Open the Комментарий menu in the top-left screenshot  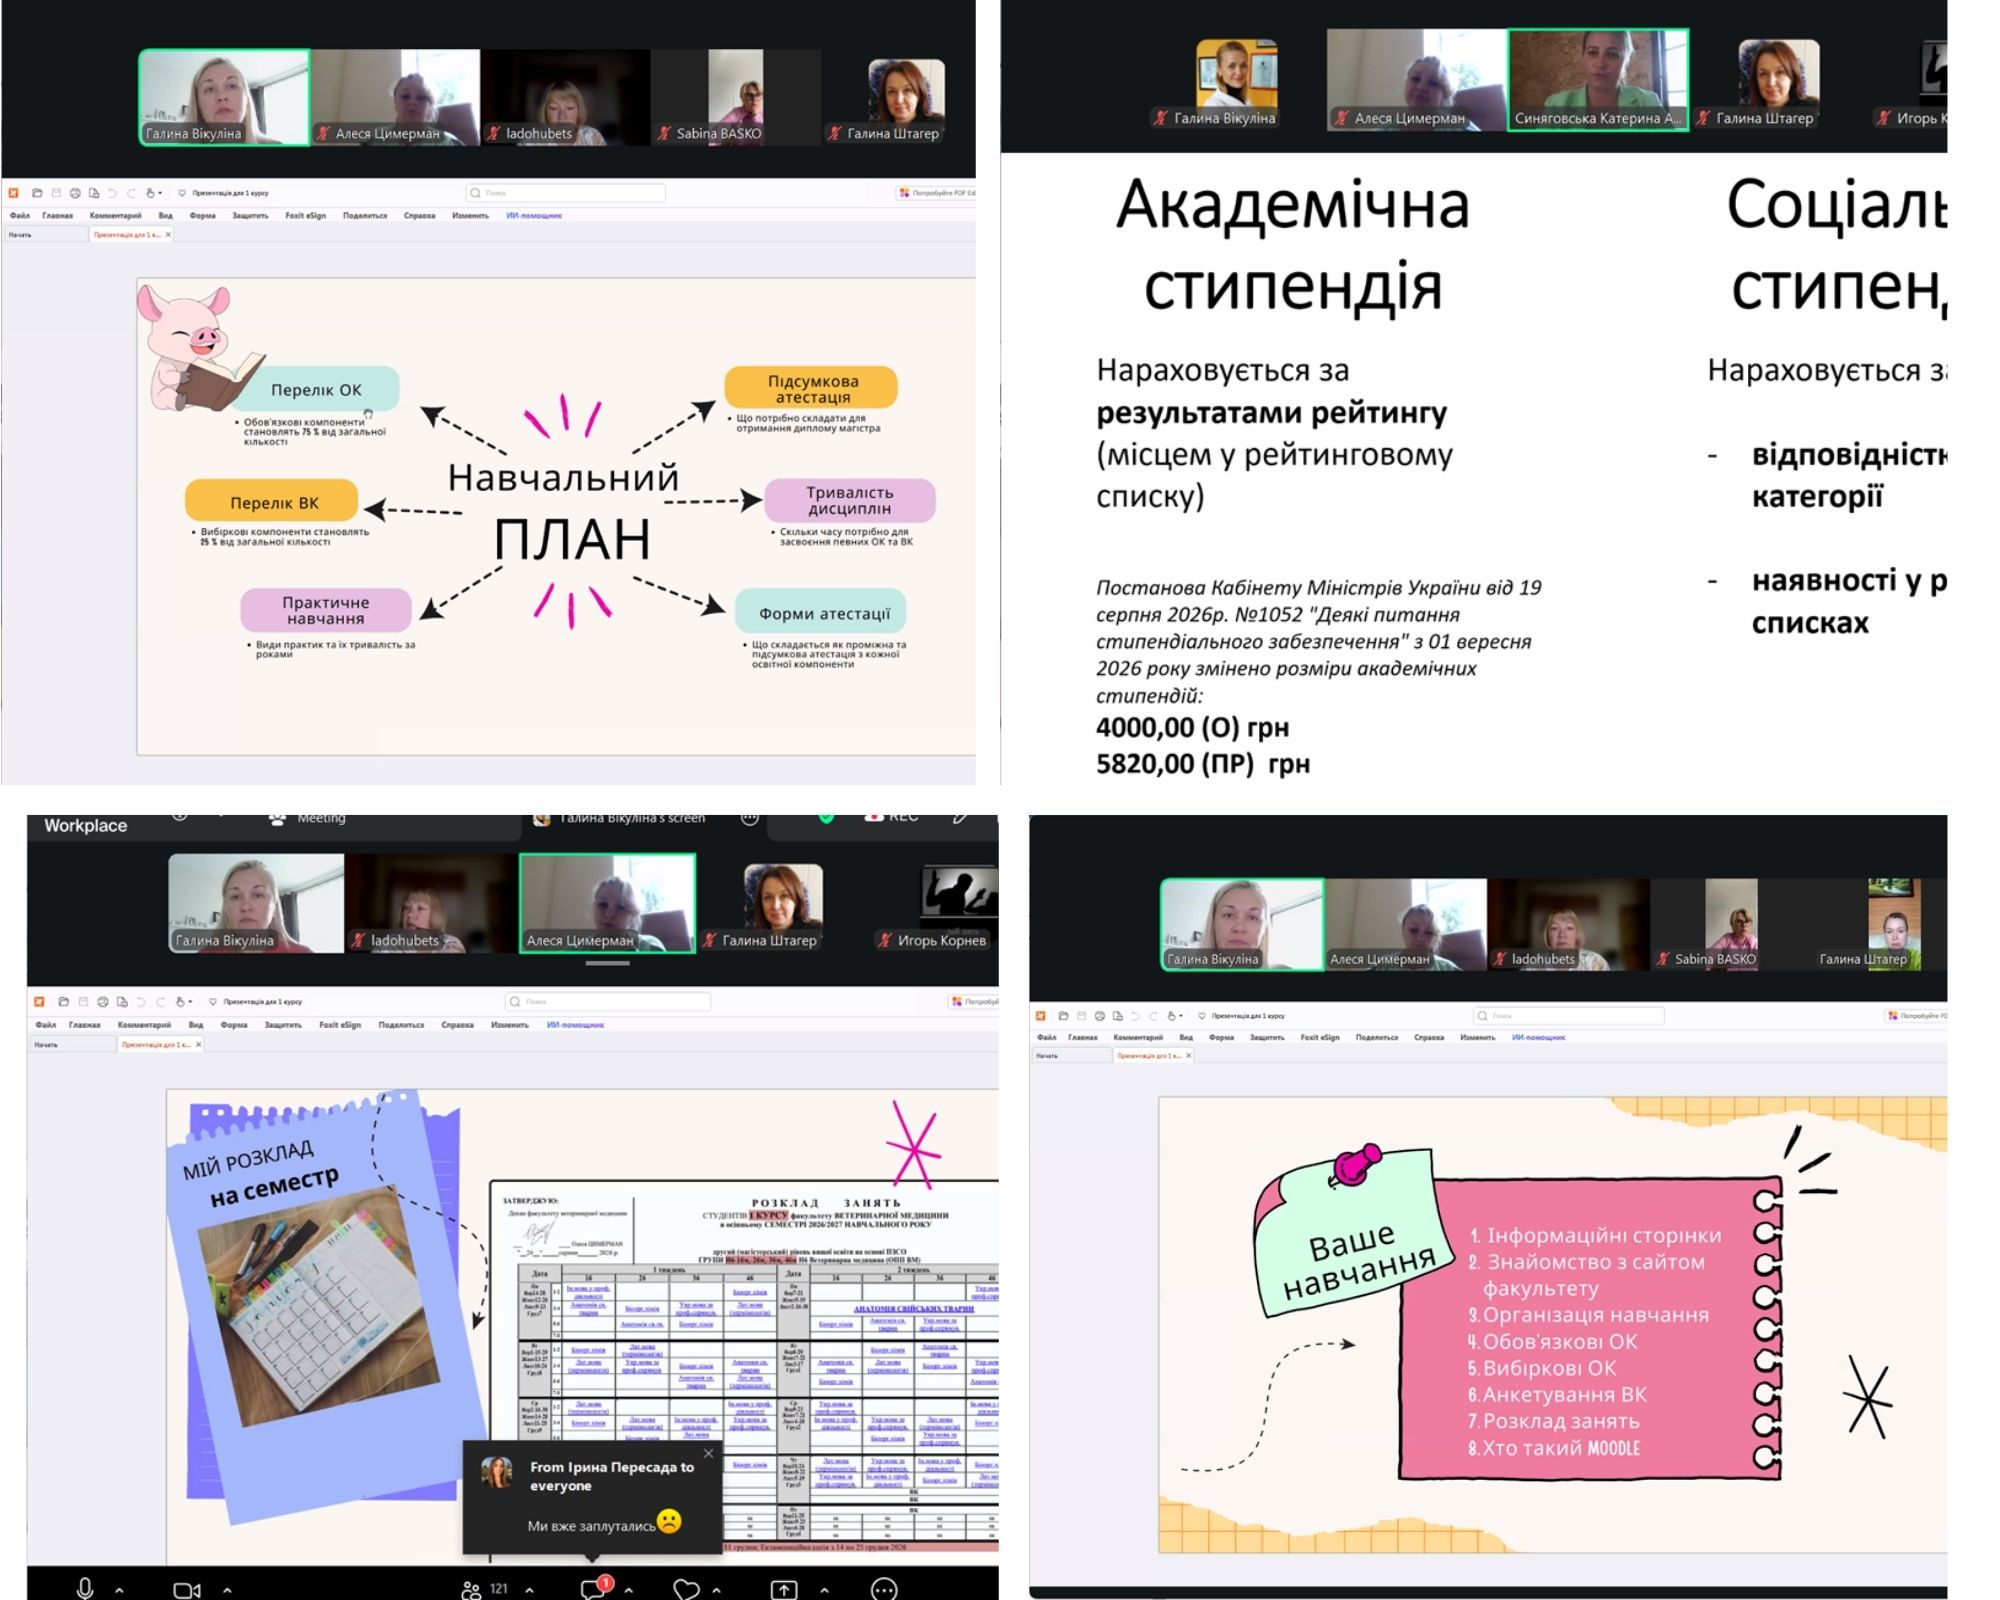tap(115, 215)
